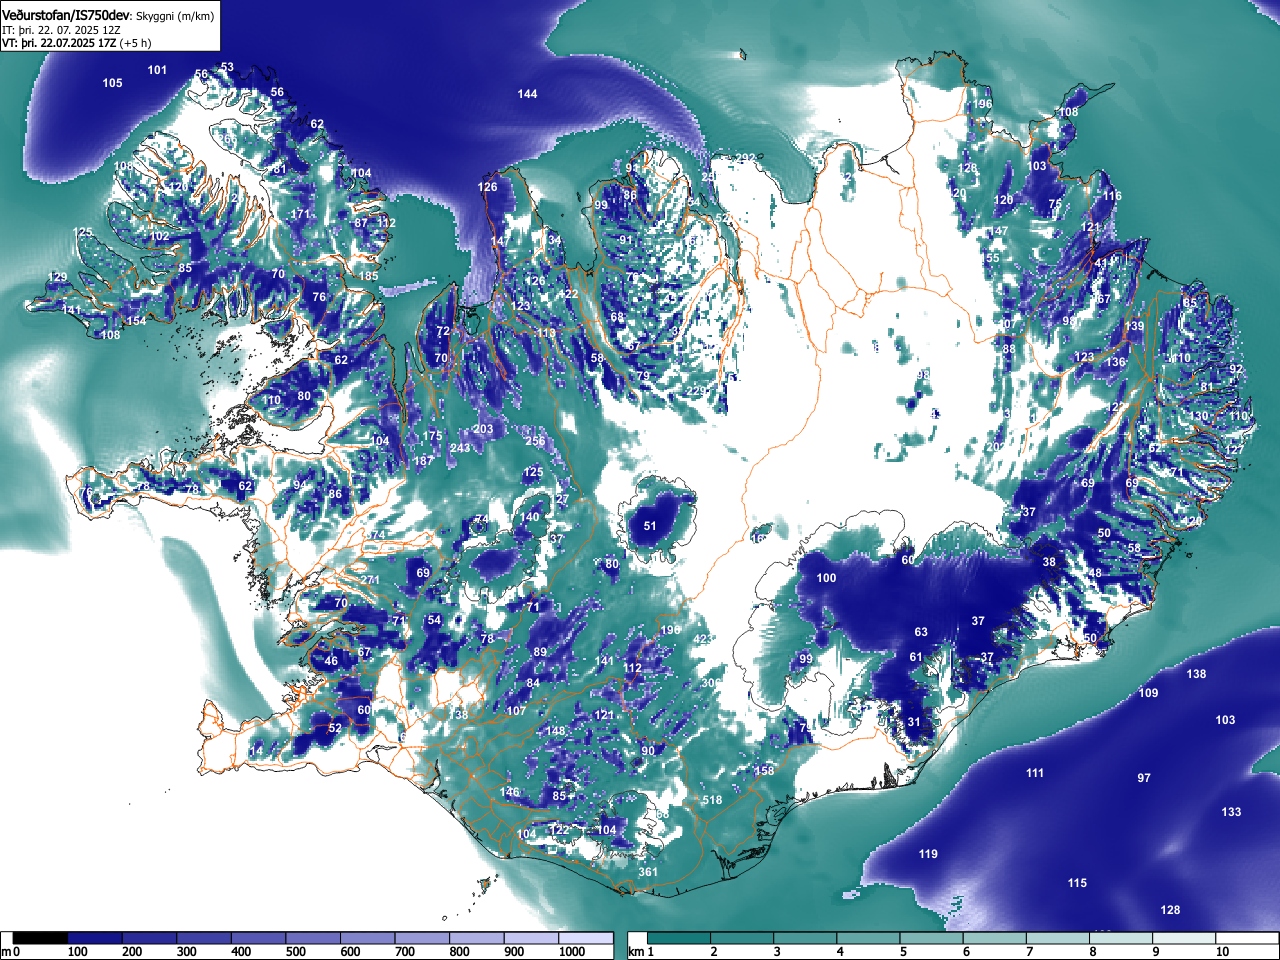
Task: Click the 256 visibility value on the map
Action: tap(535, 441)
